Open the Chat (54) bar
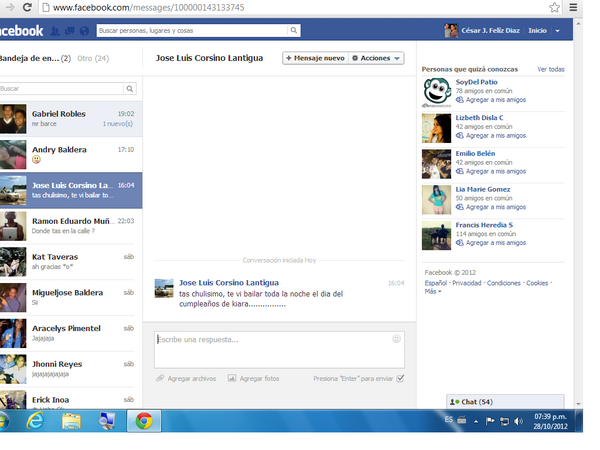Image resolution: width=600 pixels, height=450 pixels. [505, 402]
